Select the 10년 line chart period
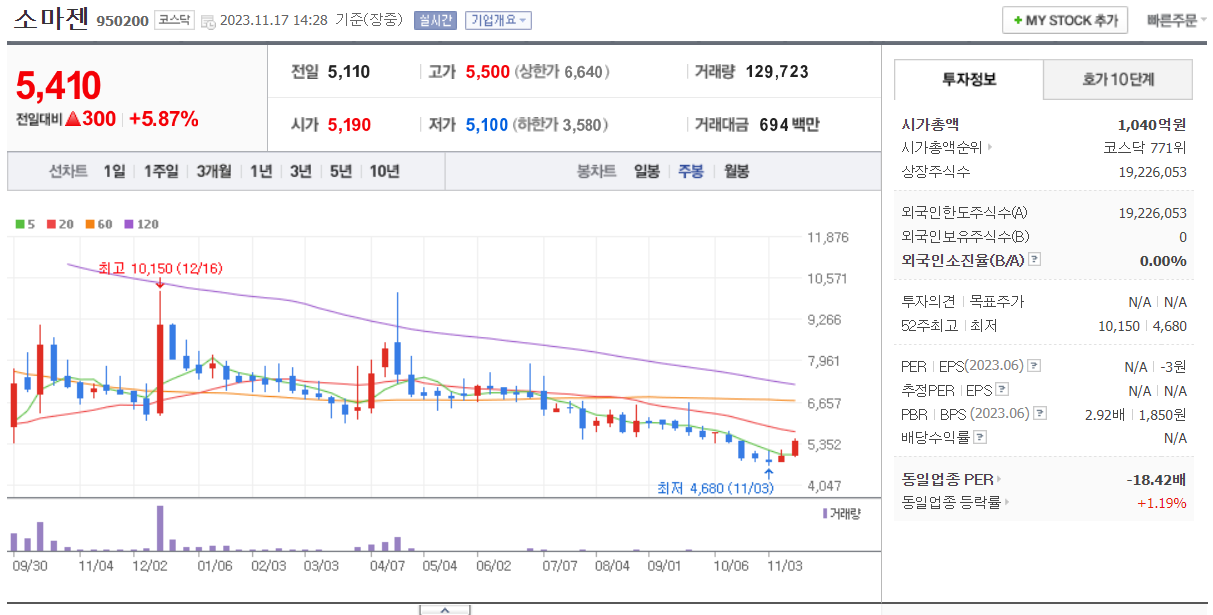This screenshot has height=615, width=1213. pos(384,171)
